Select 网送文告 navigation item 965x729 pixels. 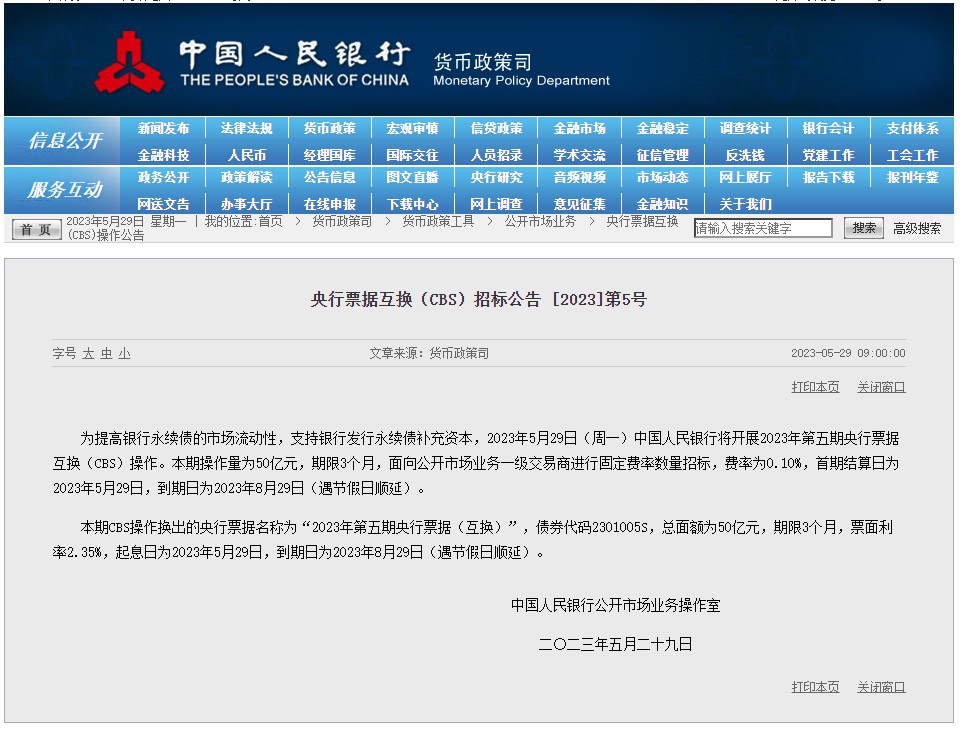(163, 204)
